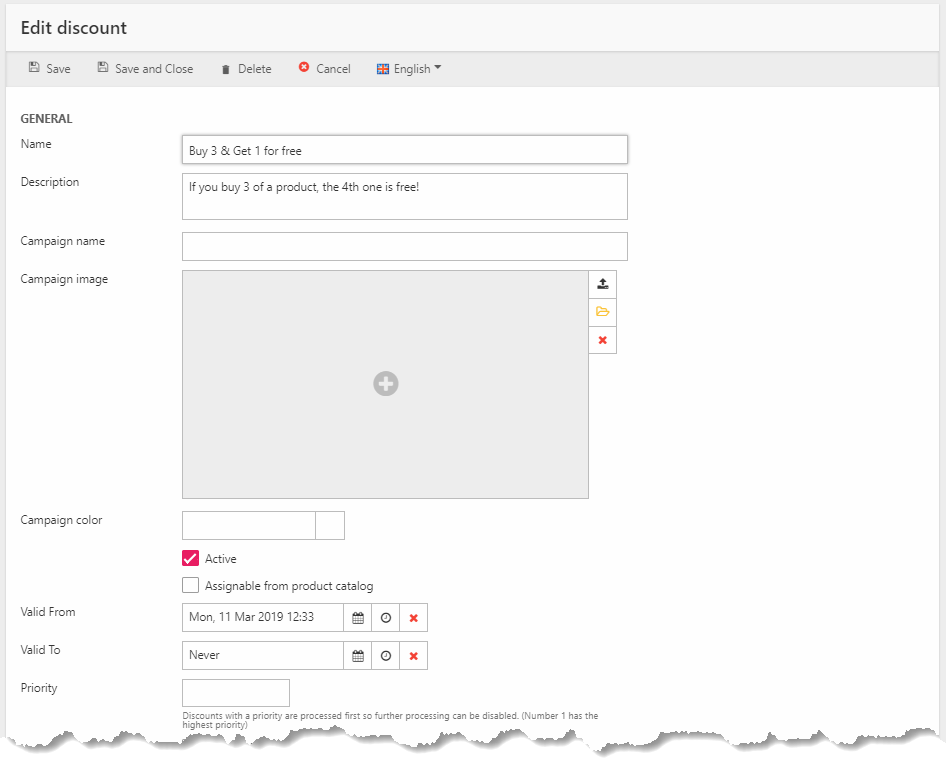Click the Campaign name input field
The height and width of the screenshot is (764, 946).
404,246
